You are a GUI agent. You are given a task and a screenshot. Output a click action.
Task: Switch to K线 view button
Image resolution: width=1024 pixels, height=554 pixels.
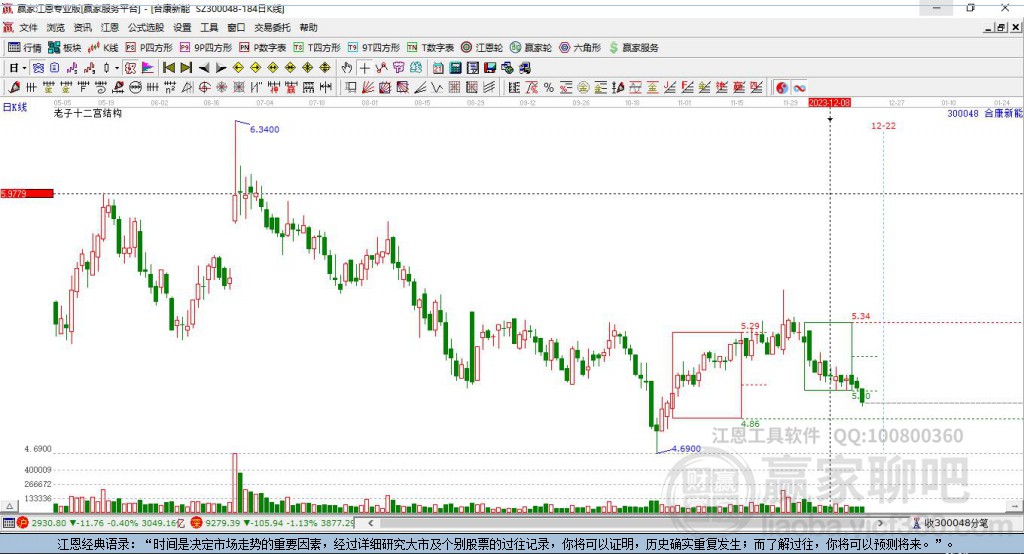103,48
